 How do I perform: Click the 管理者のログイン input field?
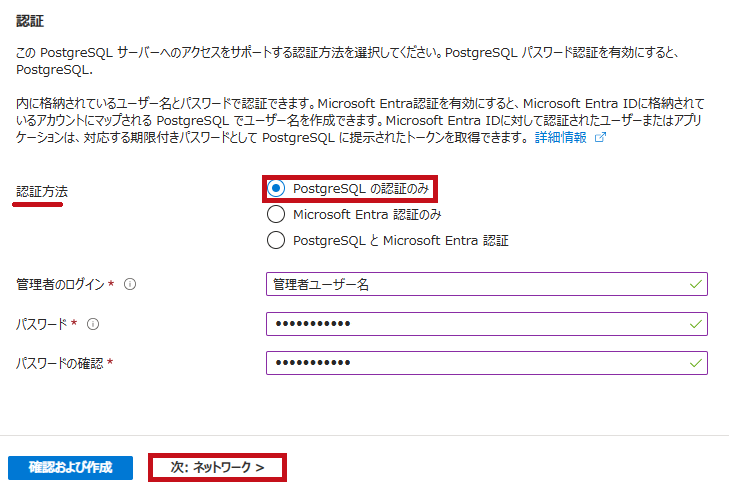tap(487, 284)
